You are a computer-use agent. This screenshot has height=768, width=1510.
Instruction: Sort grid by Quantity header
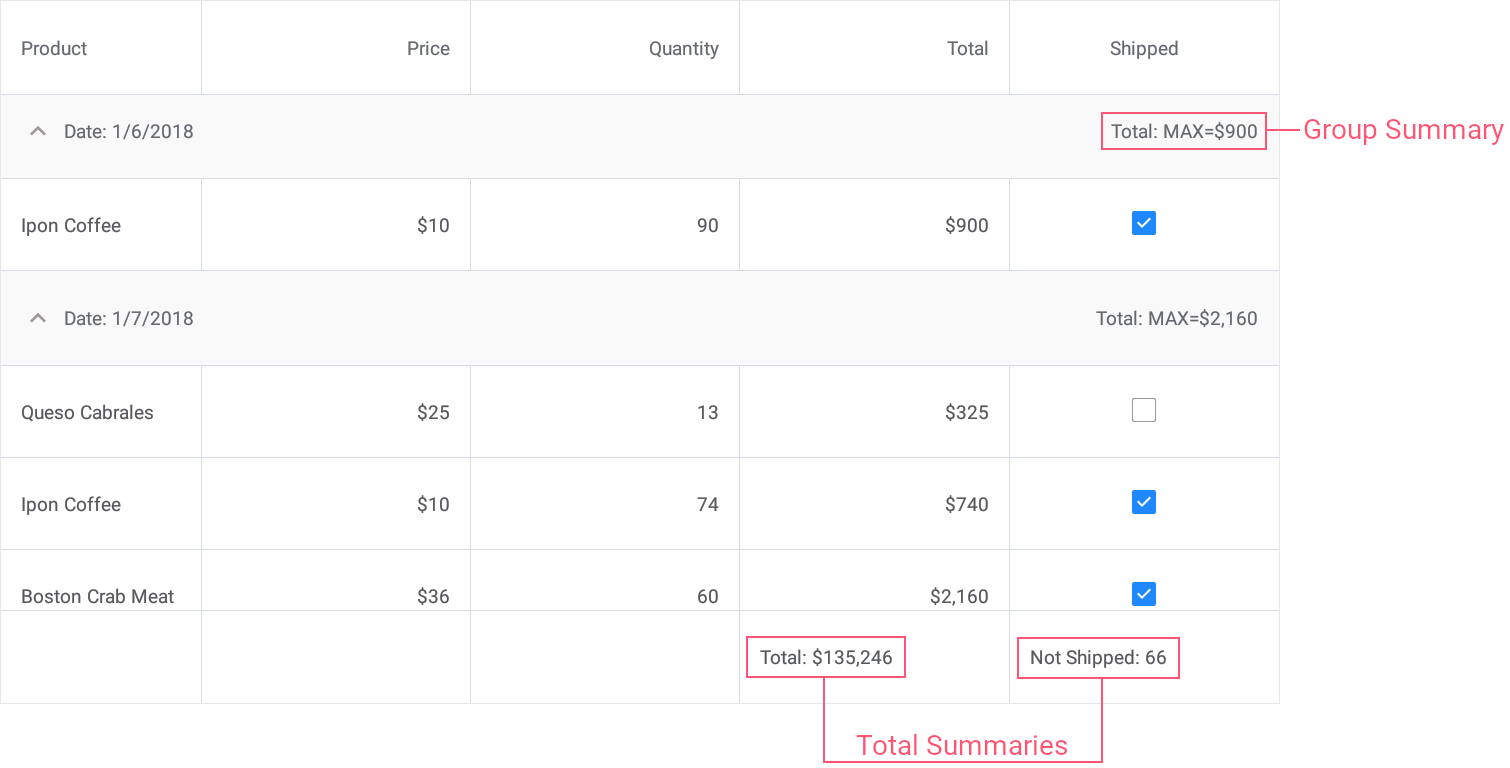683,48
